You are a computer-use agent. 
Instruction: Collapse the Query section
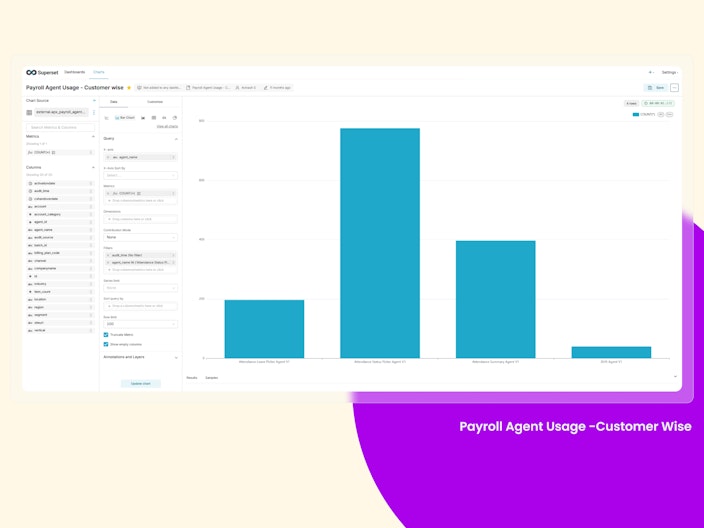(x=176, y=139)
